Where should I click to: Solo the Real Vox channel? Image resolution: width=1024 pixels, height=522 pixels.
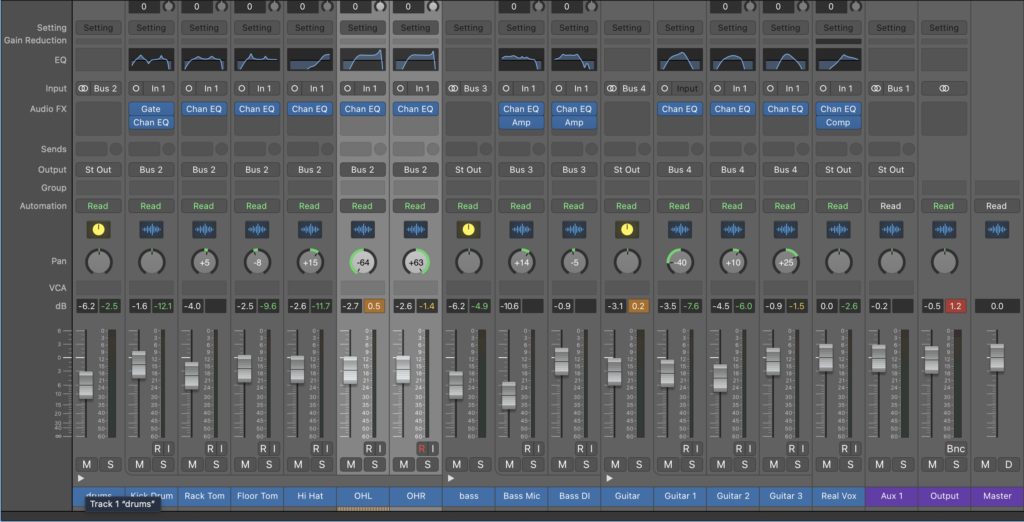click(x=850, y=465)
